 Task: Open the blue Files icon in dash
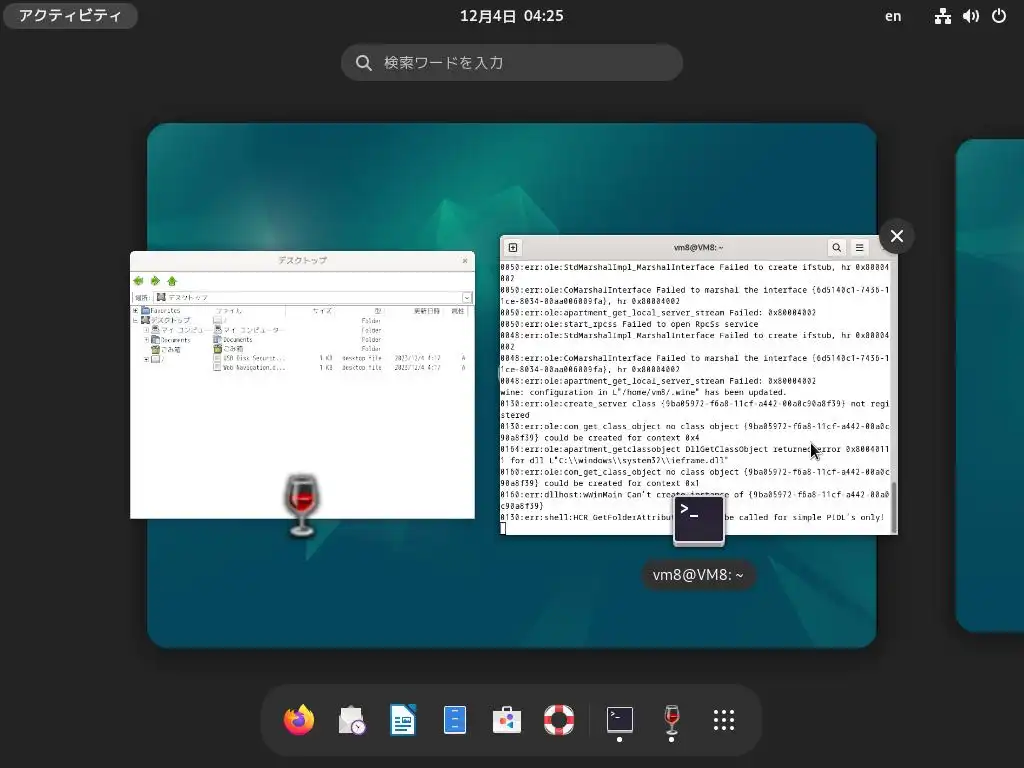pyautogui.click(x=455, y=720)
